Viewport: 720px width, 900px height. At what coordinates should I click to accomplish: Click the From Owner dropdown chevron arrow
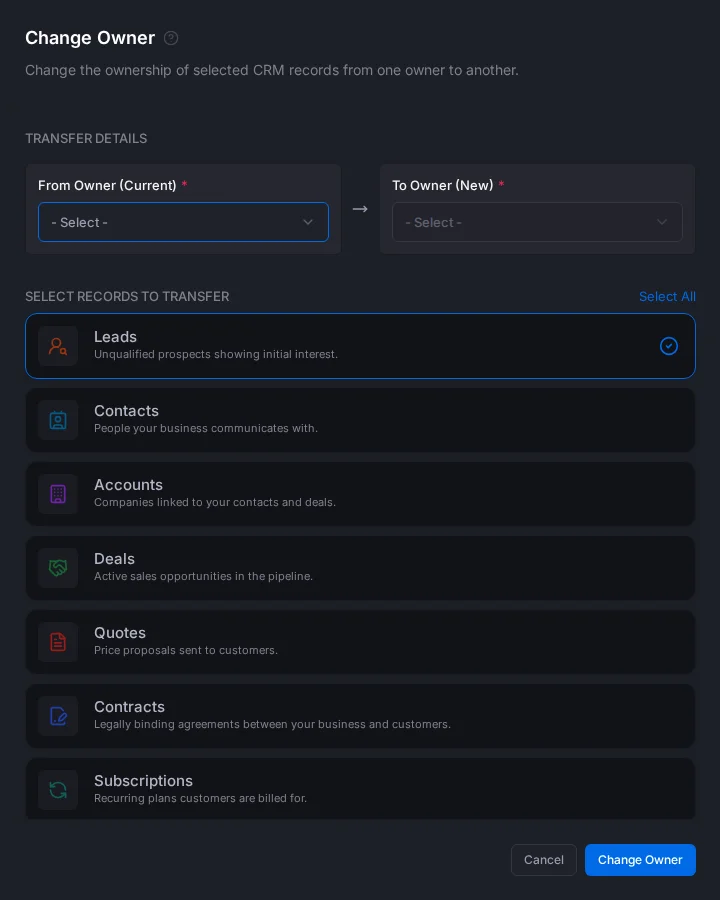pyautogui.click(x=308, y=222)
